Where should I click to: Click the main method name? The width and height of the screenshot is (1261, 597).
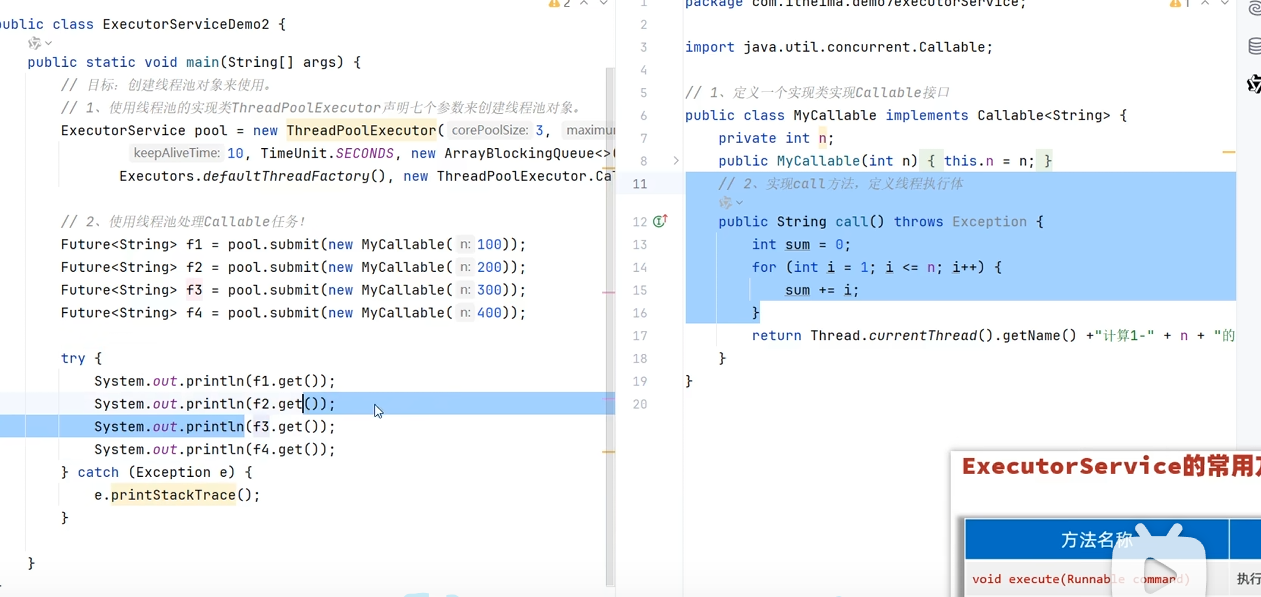click(203, 62)
